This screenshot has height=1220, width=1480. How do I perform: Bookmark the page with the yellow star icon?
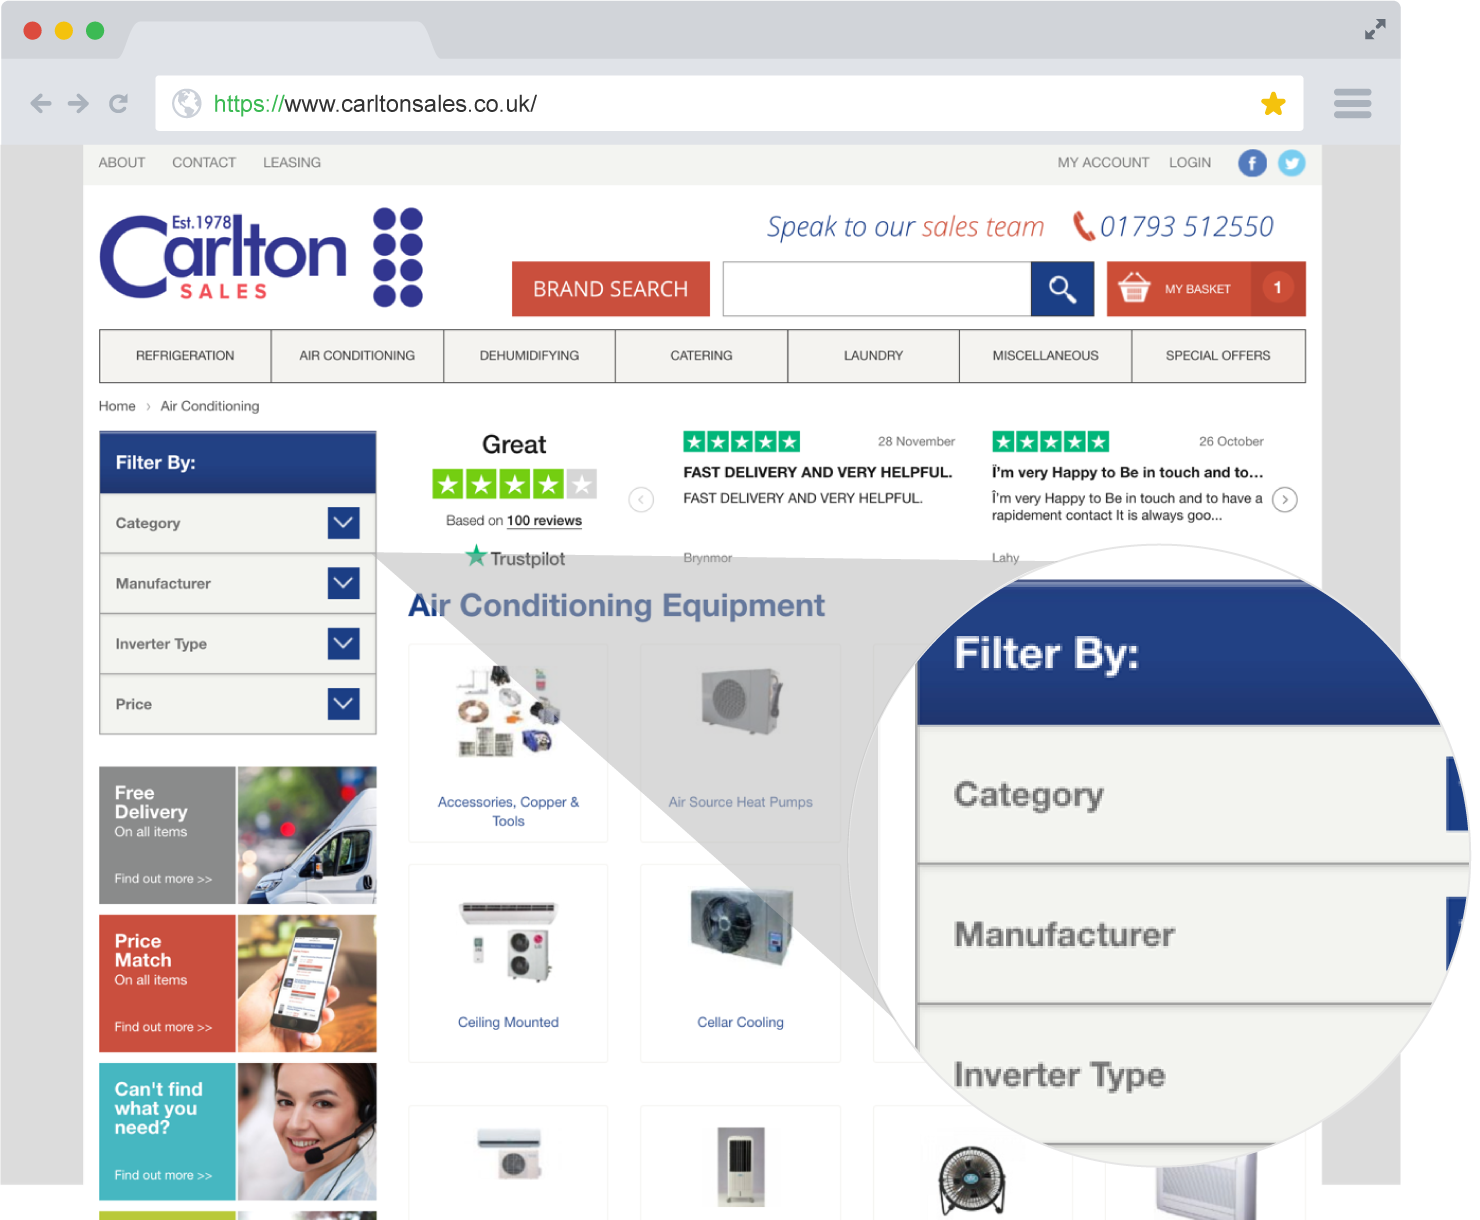(x=1273, y=103)
